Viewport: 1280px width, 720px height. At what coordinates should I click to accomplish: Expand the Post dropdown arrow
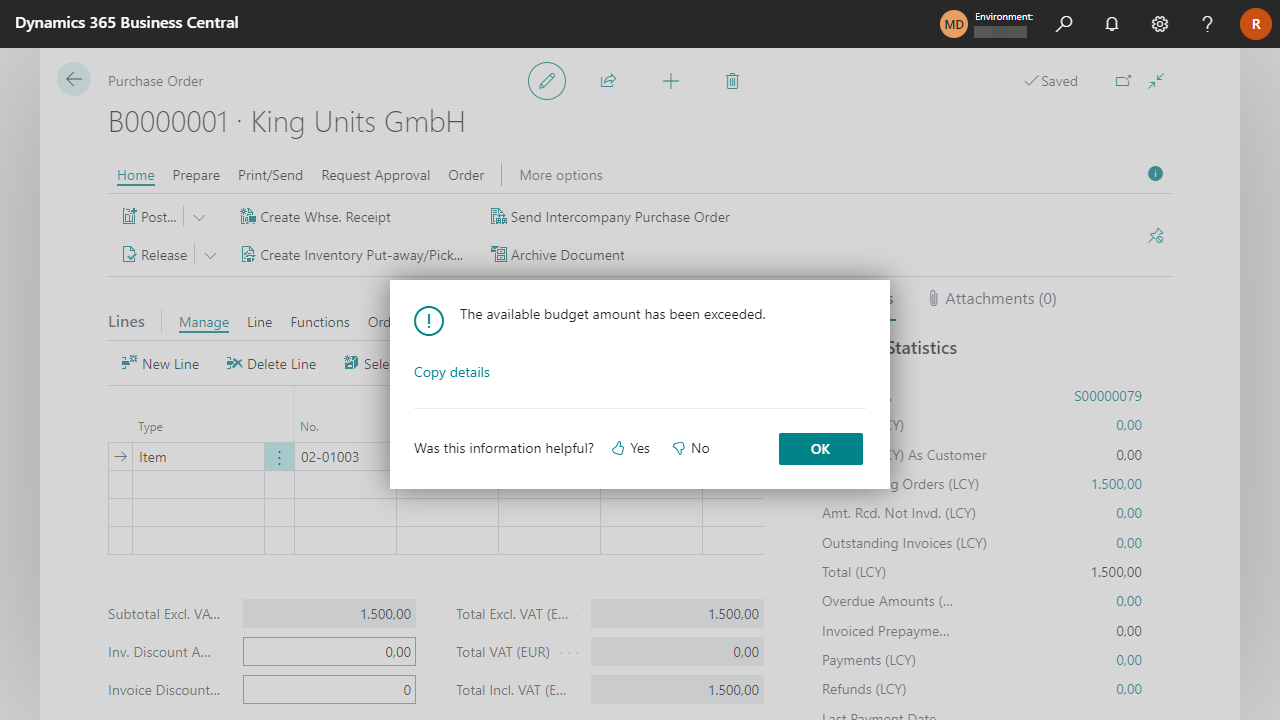[x=199, y=217]
